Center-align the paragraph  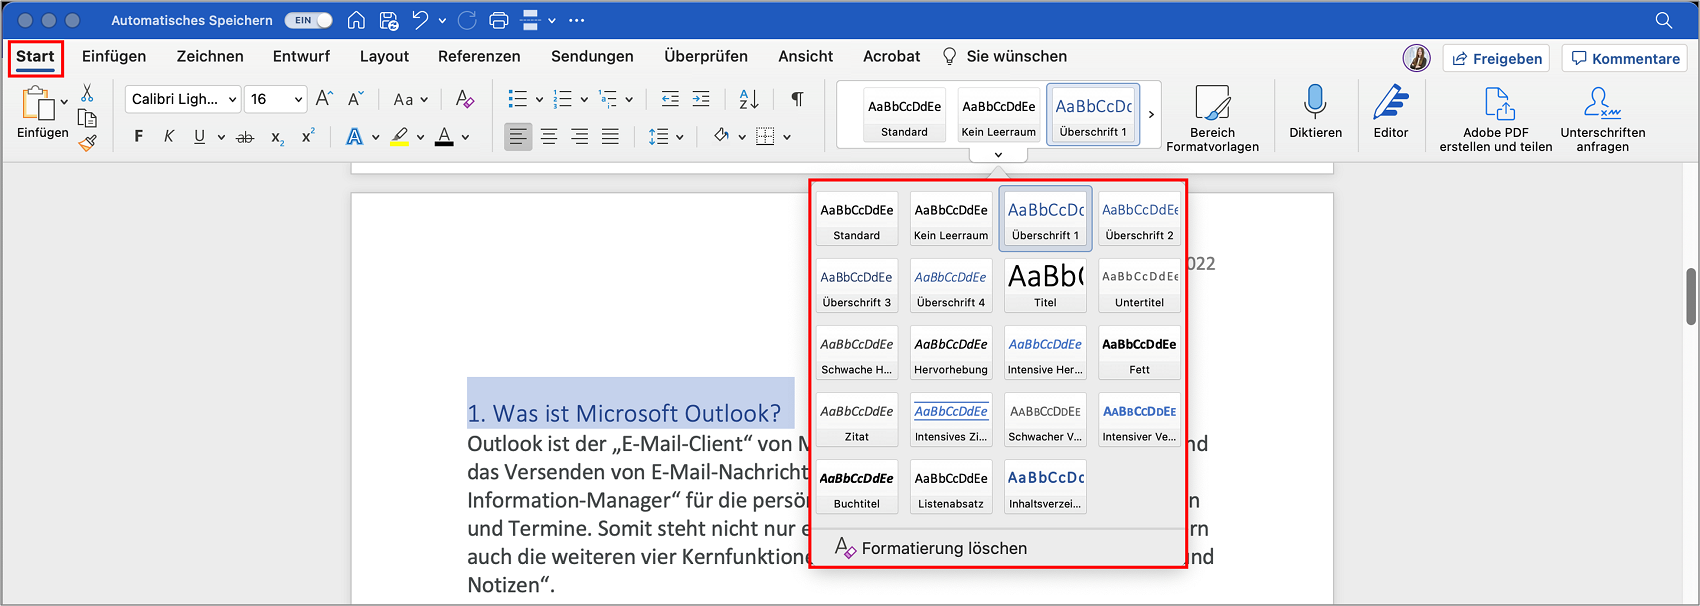pos(549,137)
